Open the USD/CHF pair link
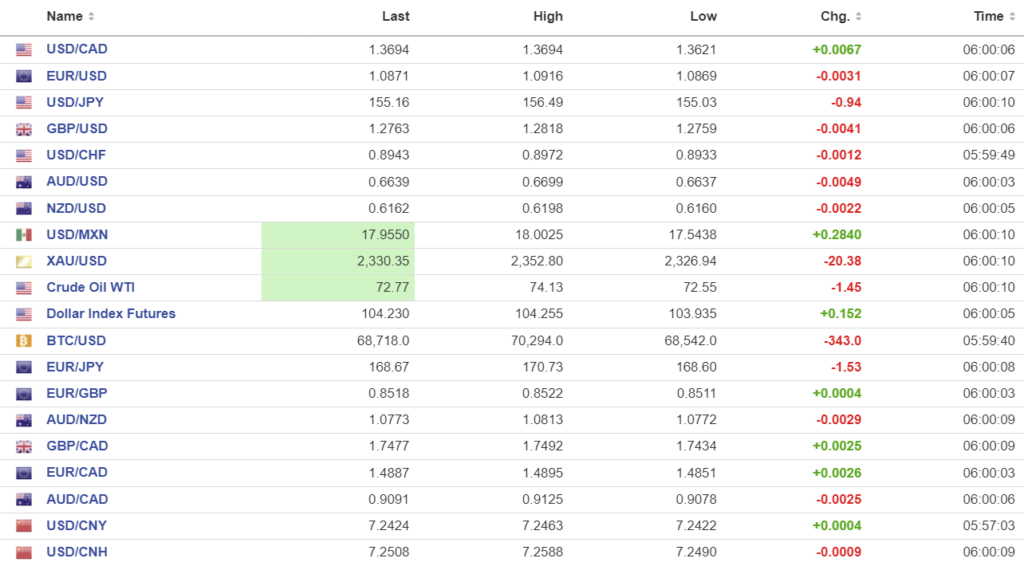Viewport: 1024px width, 562px height. point(76,155)
